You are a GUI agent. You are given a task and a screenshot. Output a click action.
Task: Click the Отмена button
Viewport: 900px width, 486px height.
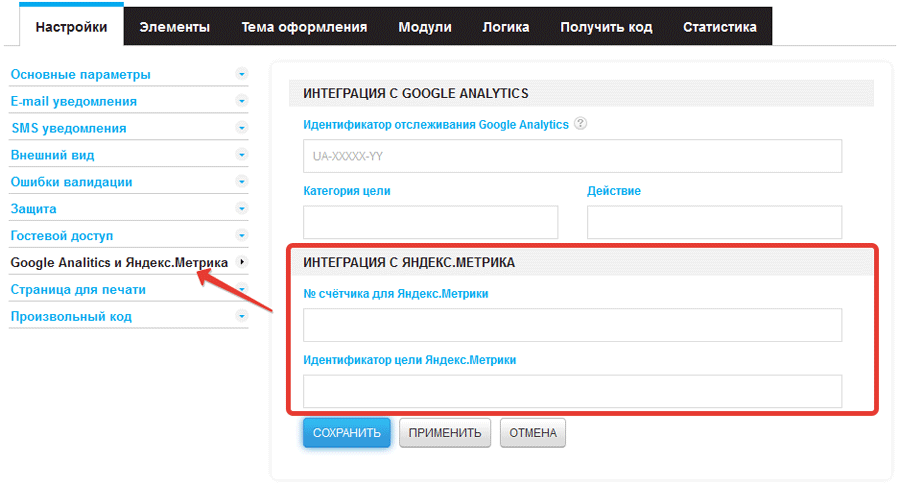click(533, 433)
